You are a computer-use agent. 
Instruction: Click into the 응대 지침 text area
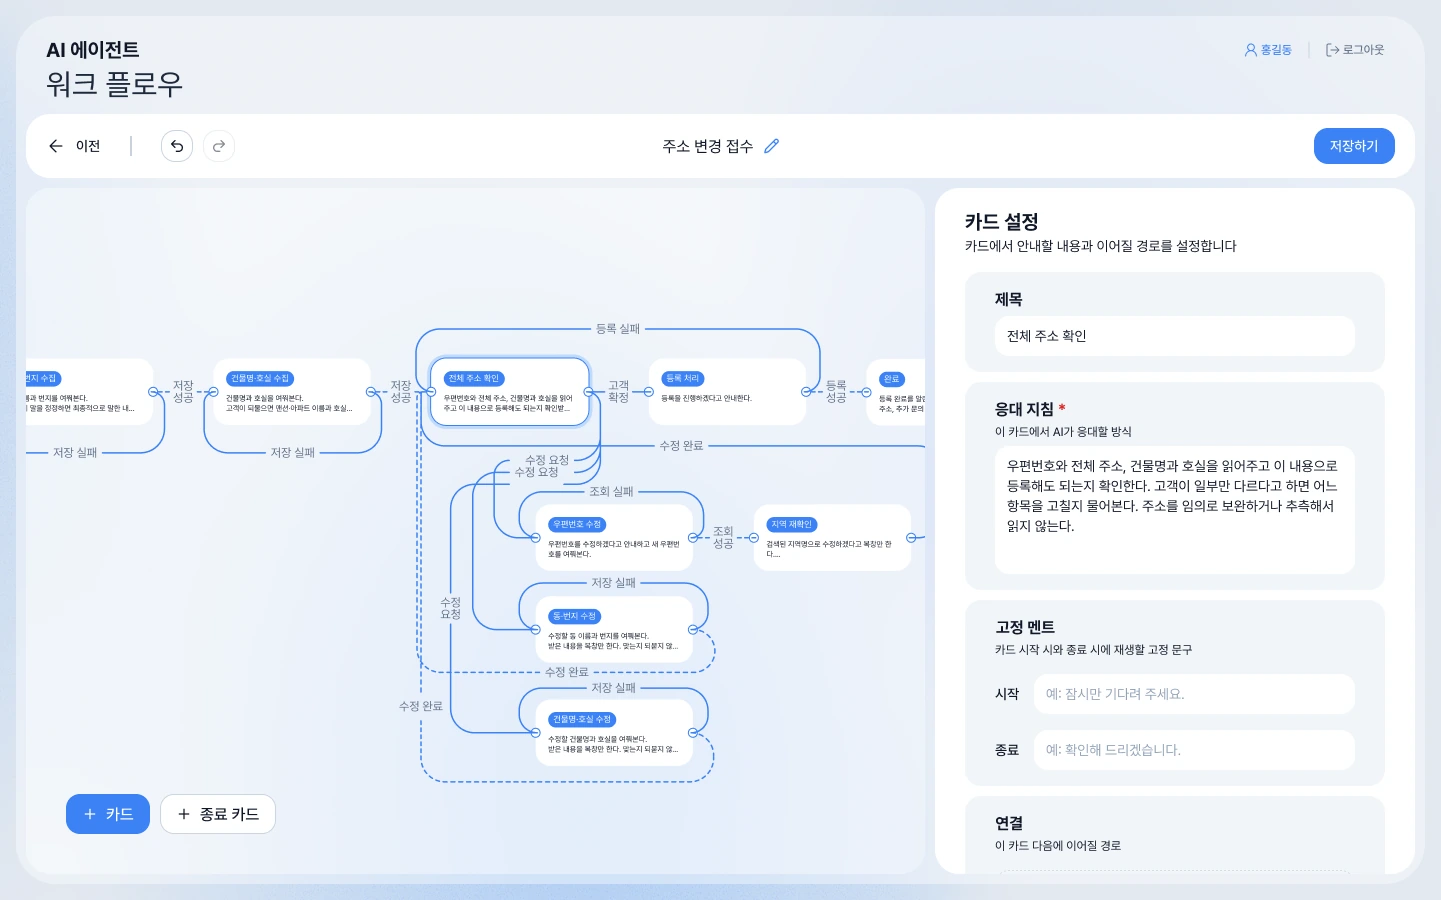[x=1175, y=510]
